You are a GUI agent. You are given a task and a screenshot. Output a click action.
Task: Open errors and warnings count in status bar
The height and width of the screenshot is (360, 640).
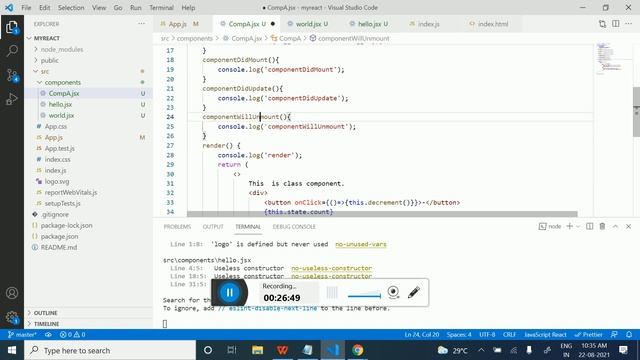pyautogui.click(x=72, y=334)
